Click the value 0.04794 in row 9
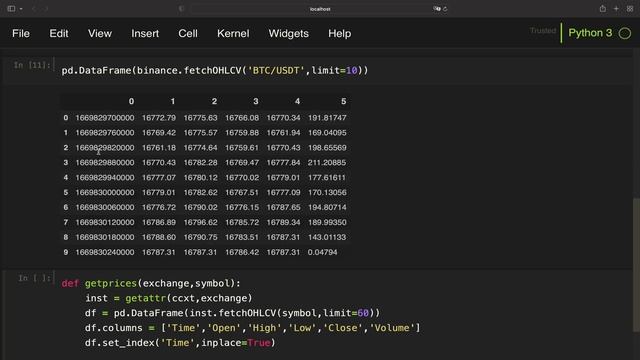This screenshot has height=360, width=640. [x=322, y=252]
